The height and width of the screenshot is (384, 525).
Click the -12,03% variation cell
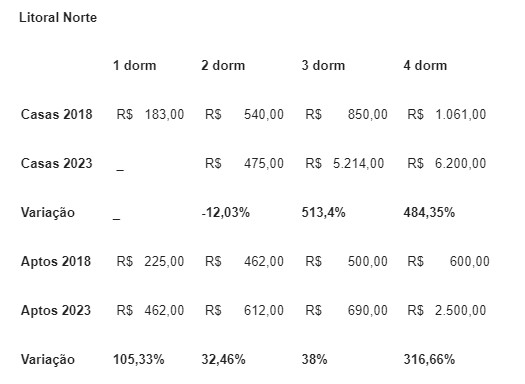pos(226,213)
